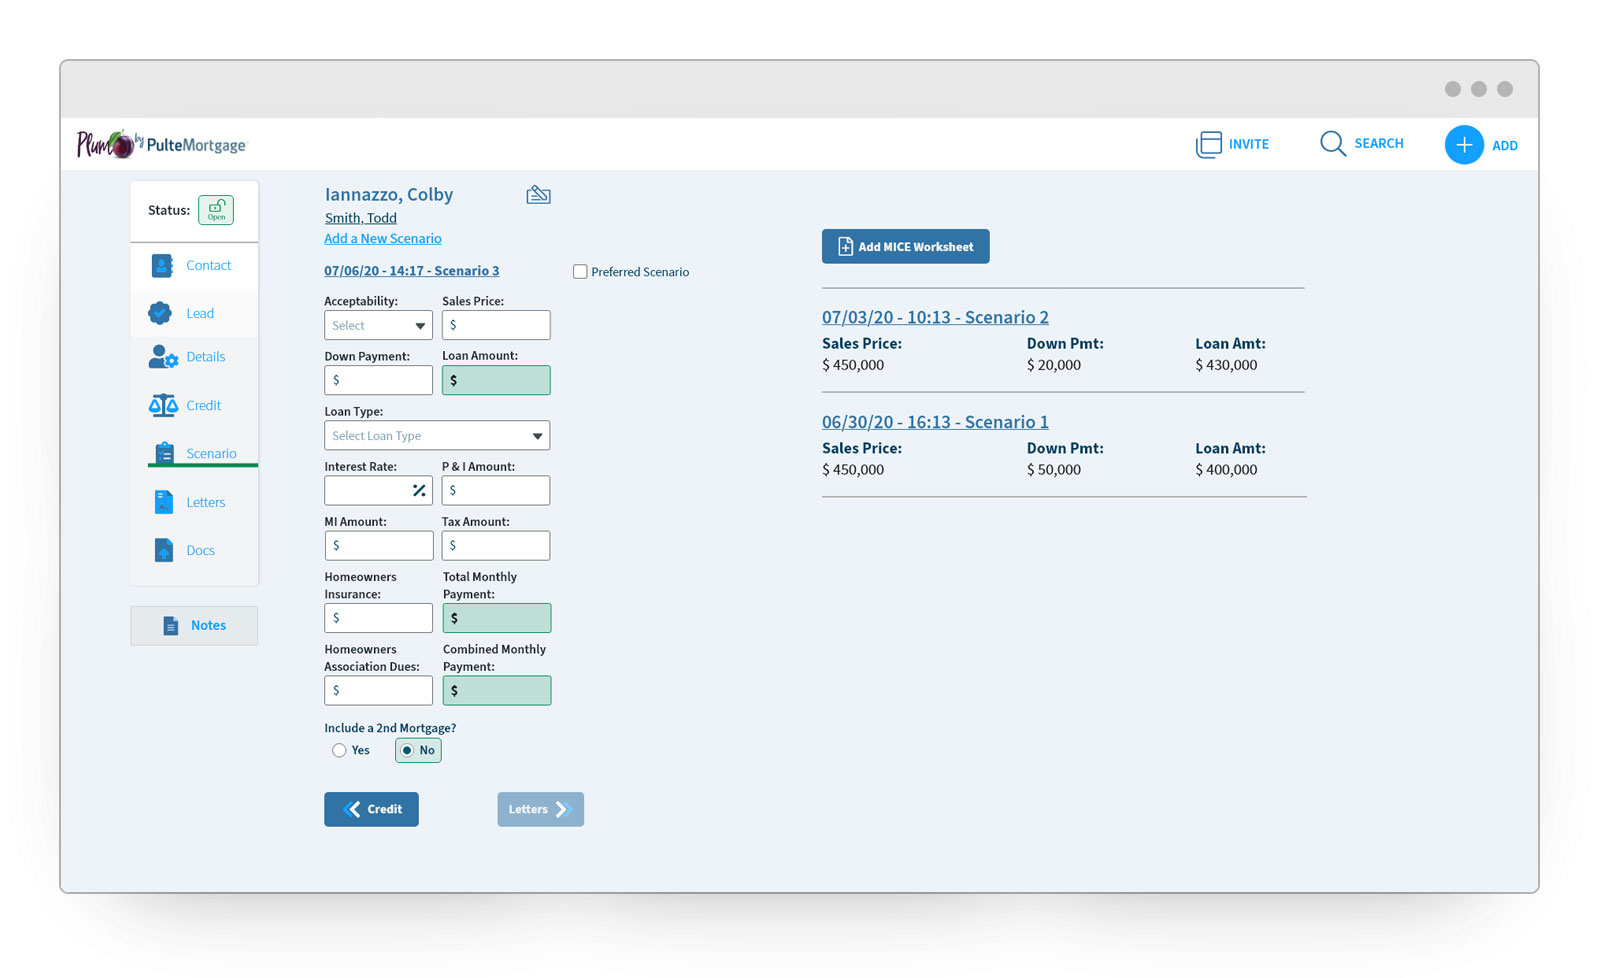Open the Acceptability dropdown
Screen dimensions: 1600x978
point(378,326)
